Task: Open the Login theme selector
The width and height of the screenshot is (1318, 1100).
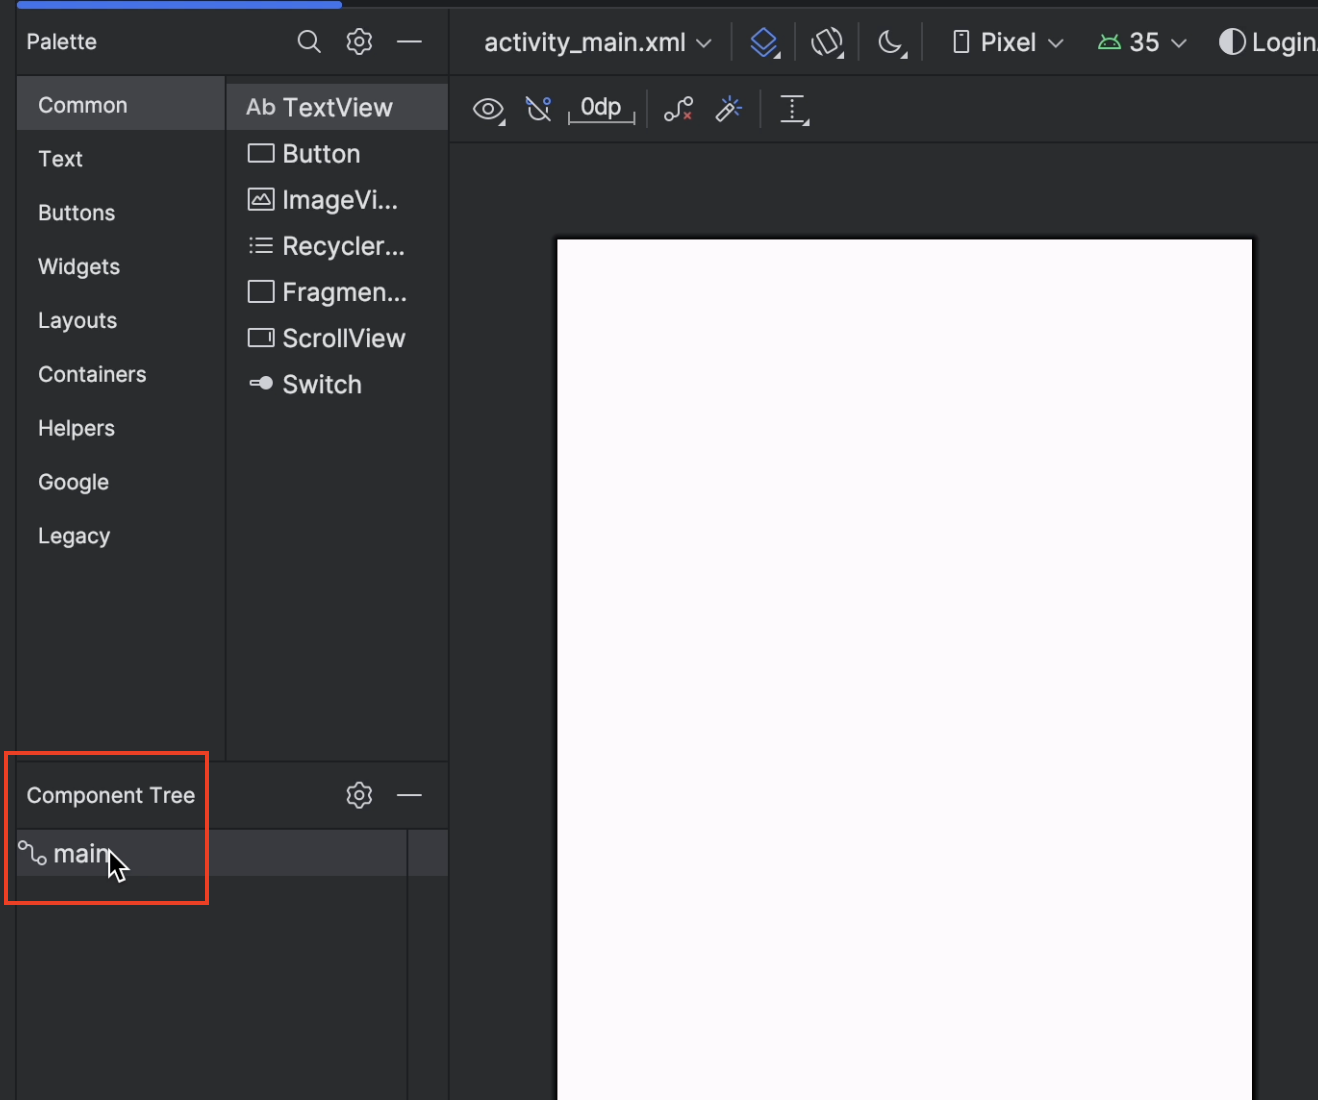Action: click(1267, 42)
